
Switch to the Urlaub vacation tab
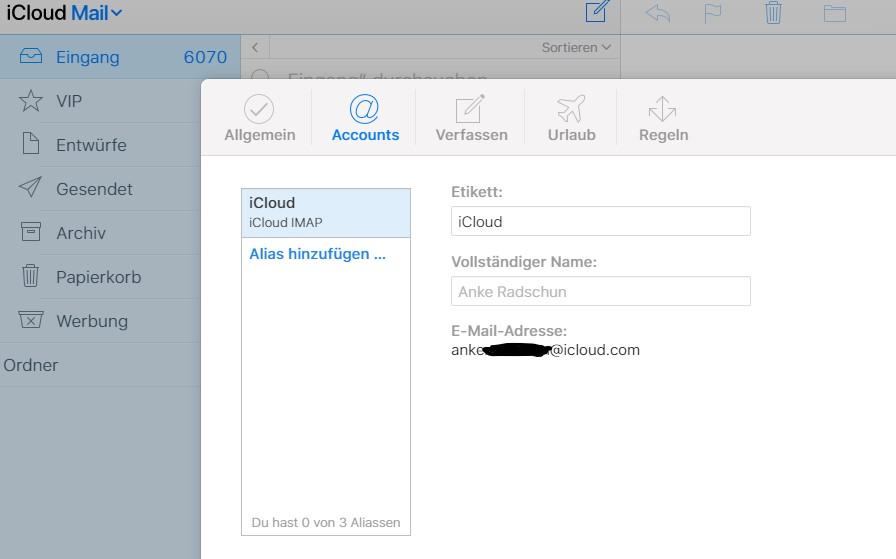coord(571,119)
